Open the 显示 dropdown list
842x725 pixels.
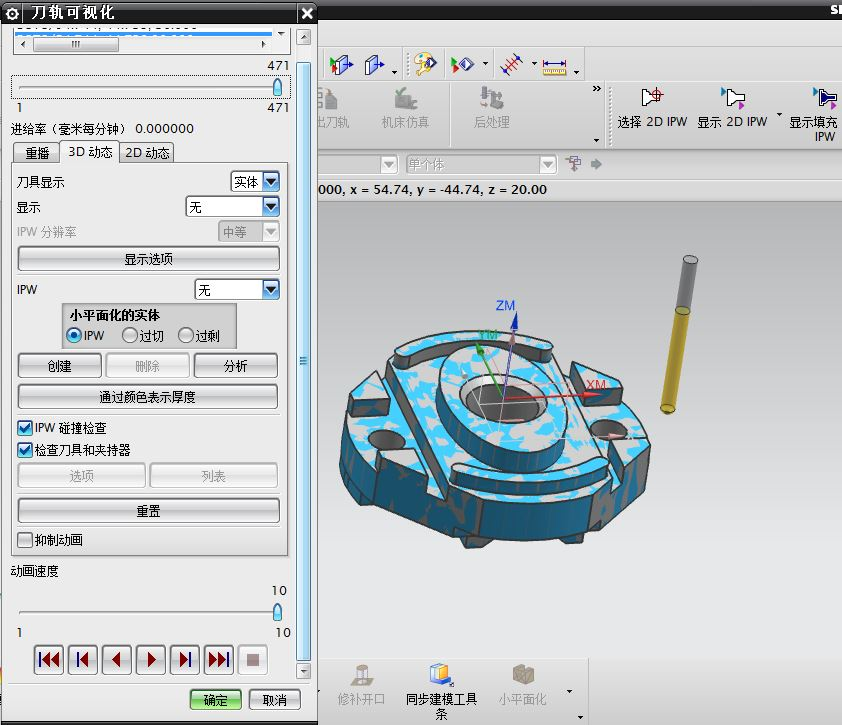(270, 207)
